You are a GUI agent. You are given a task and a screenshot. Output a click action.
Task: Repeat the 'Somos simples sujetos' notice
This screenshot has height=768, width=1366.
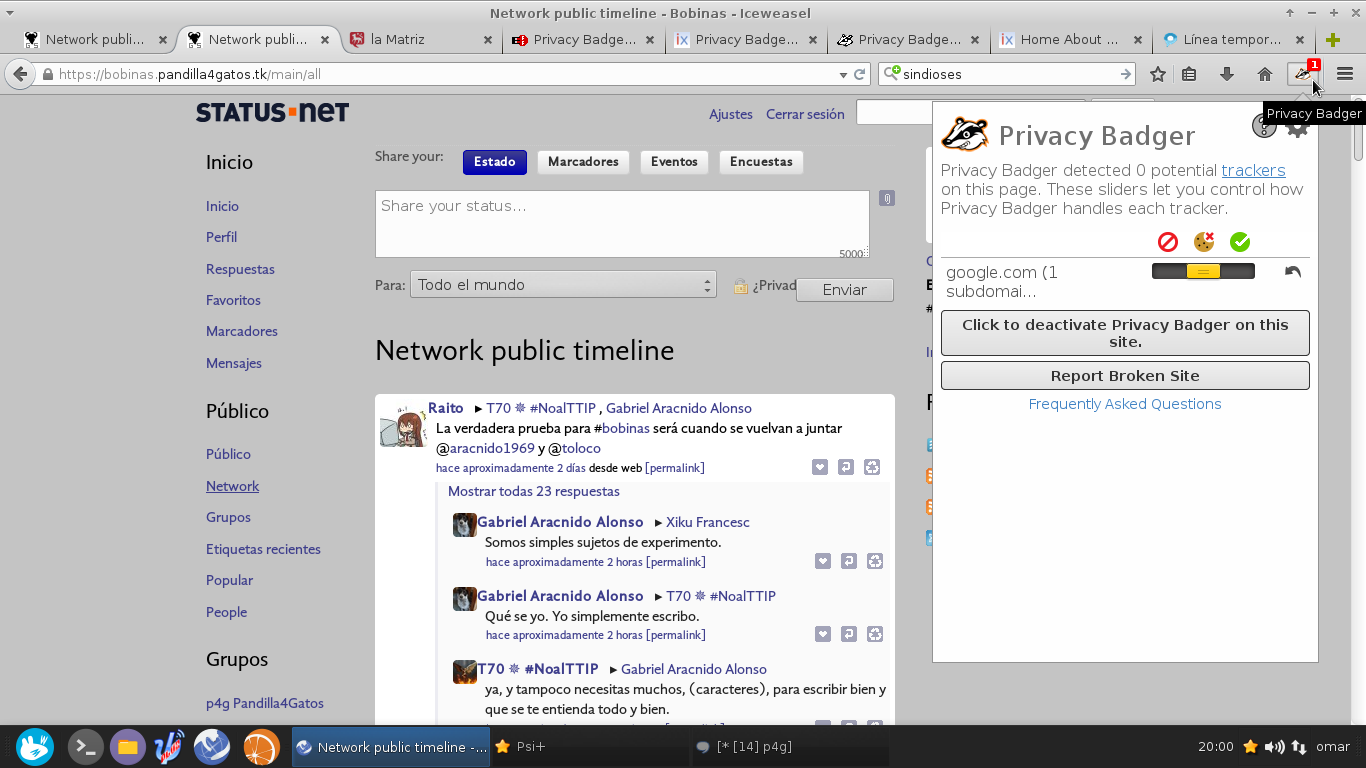(x=875, y=561)
